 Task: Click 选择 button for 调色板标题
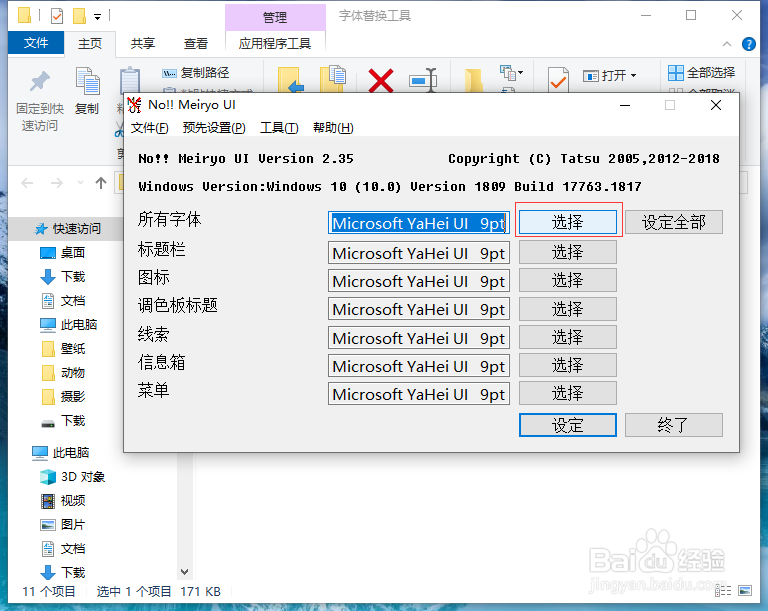click(x=568, y=309)
